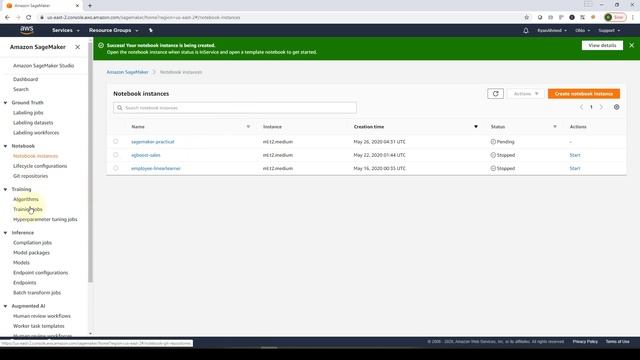The height and width of the screenshot is (360, 640).
Task: Open Worker task templates
Action: [39, 326]
